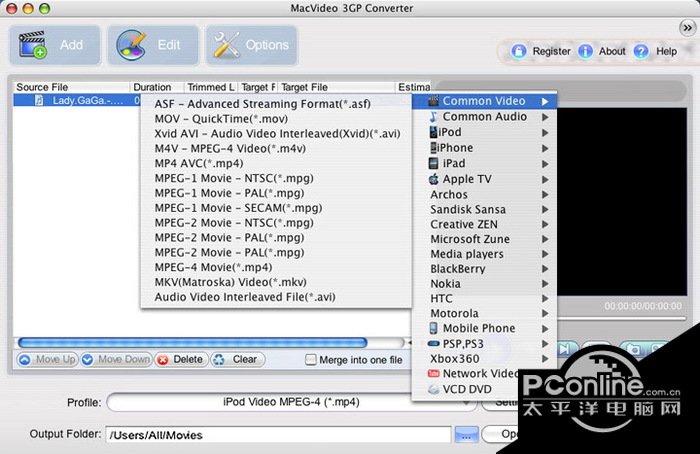Expand Sandisk Sansa submenu arrow

[545, 209]
